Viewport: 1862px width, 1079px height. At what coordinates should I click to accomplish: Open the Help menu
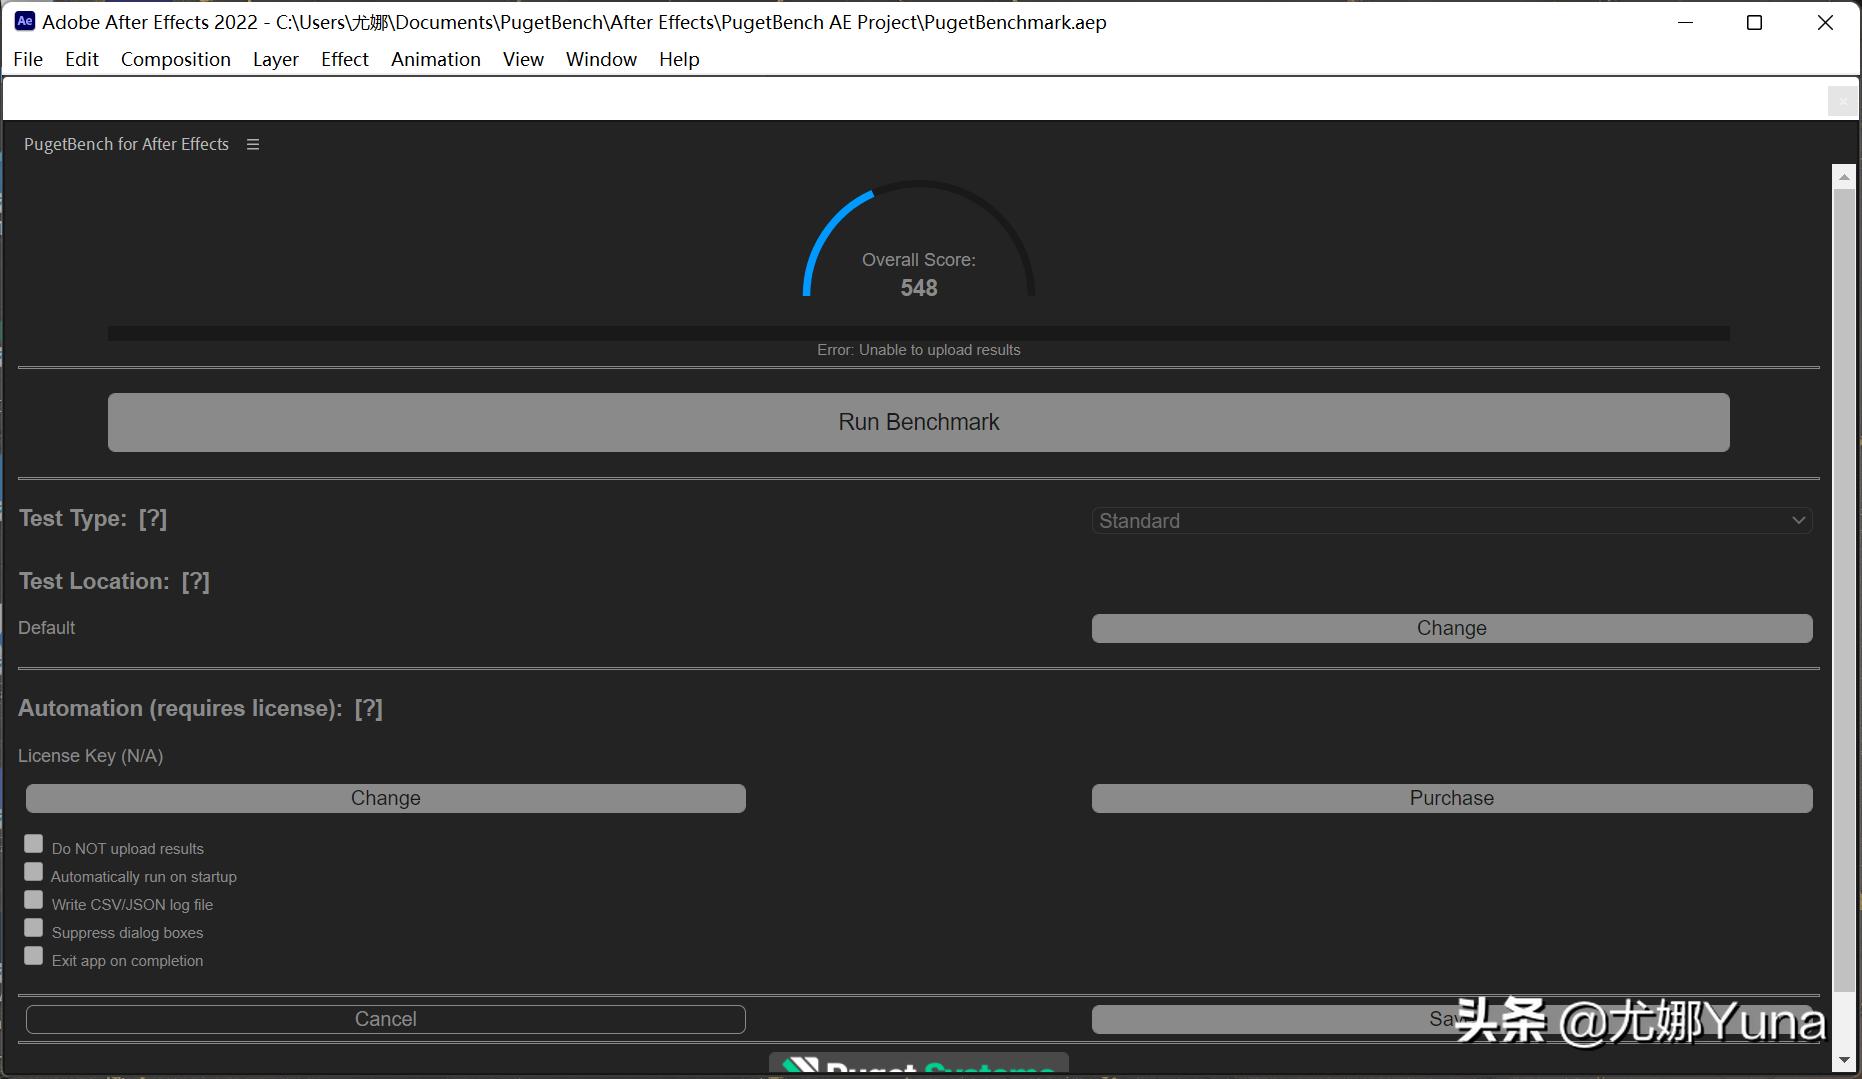(x=679, y=59)
